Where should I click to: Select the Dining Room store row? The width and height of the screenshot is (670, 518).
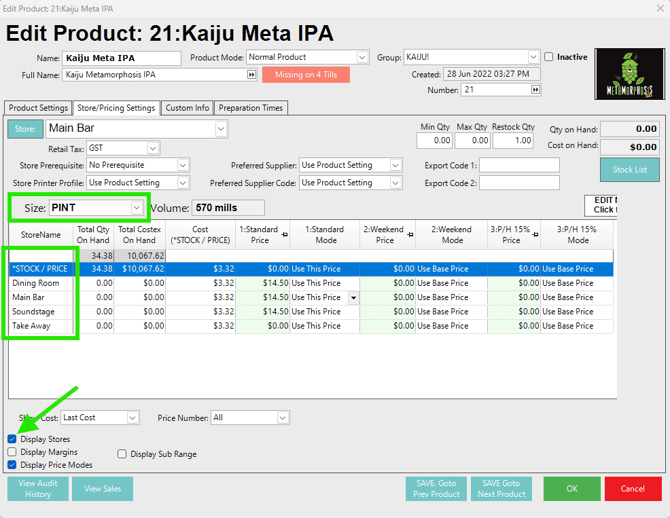pos(36,283)
